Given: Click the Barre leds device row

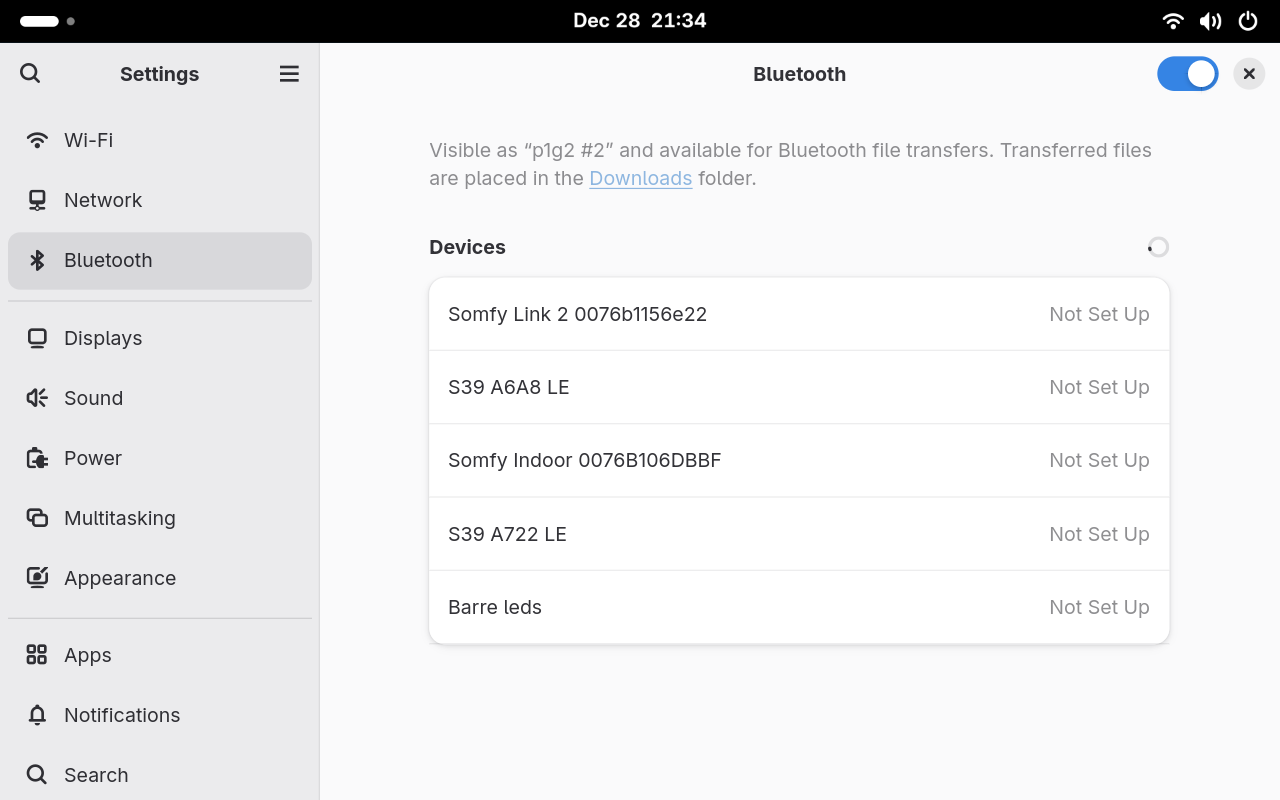Looking at the screenshot, I should [798, 607].
